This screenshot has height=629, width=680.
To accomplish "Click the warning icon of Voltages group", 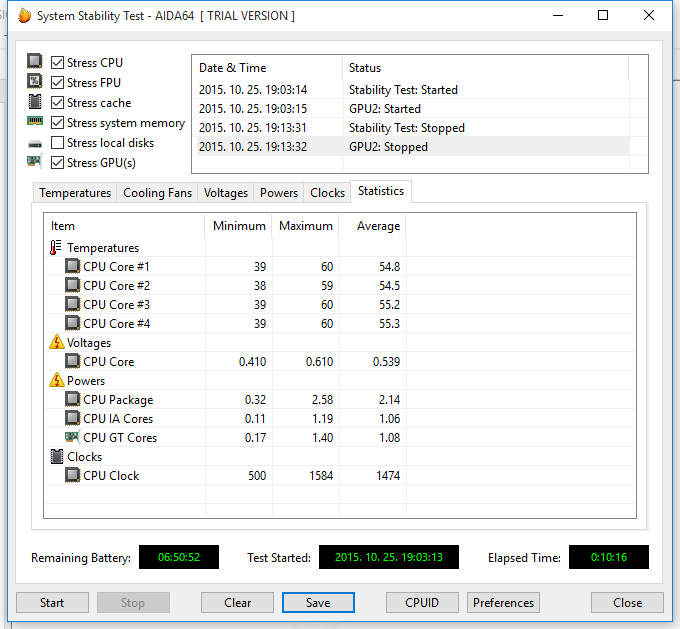I will click(57, 342).
